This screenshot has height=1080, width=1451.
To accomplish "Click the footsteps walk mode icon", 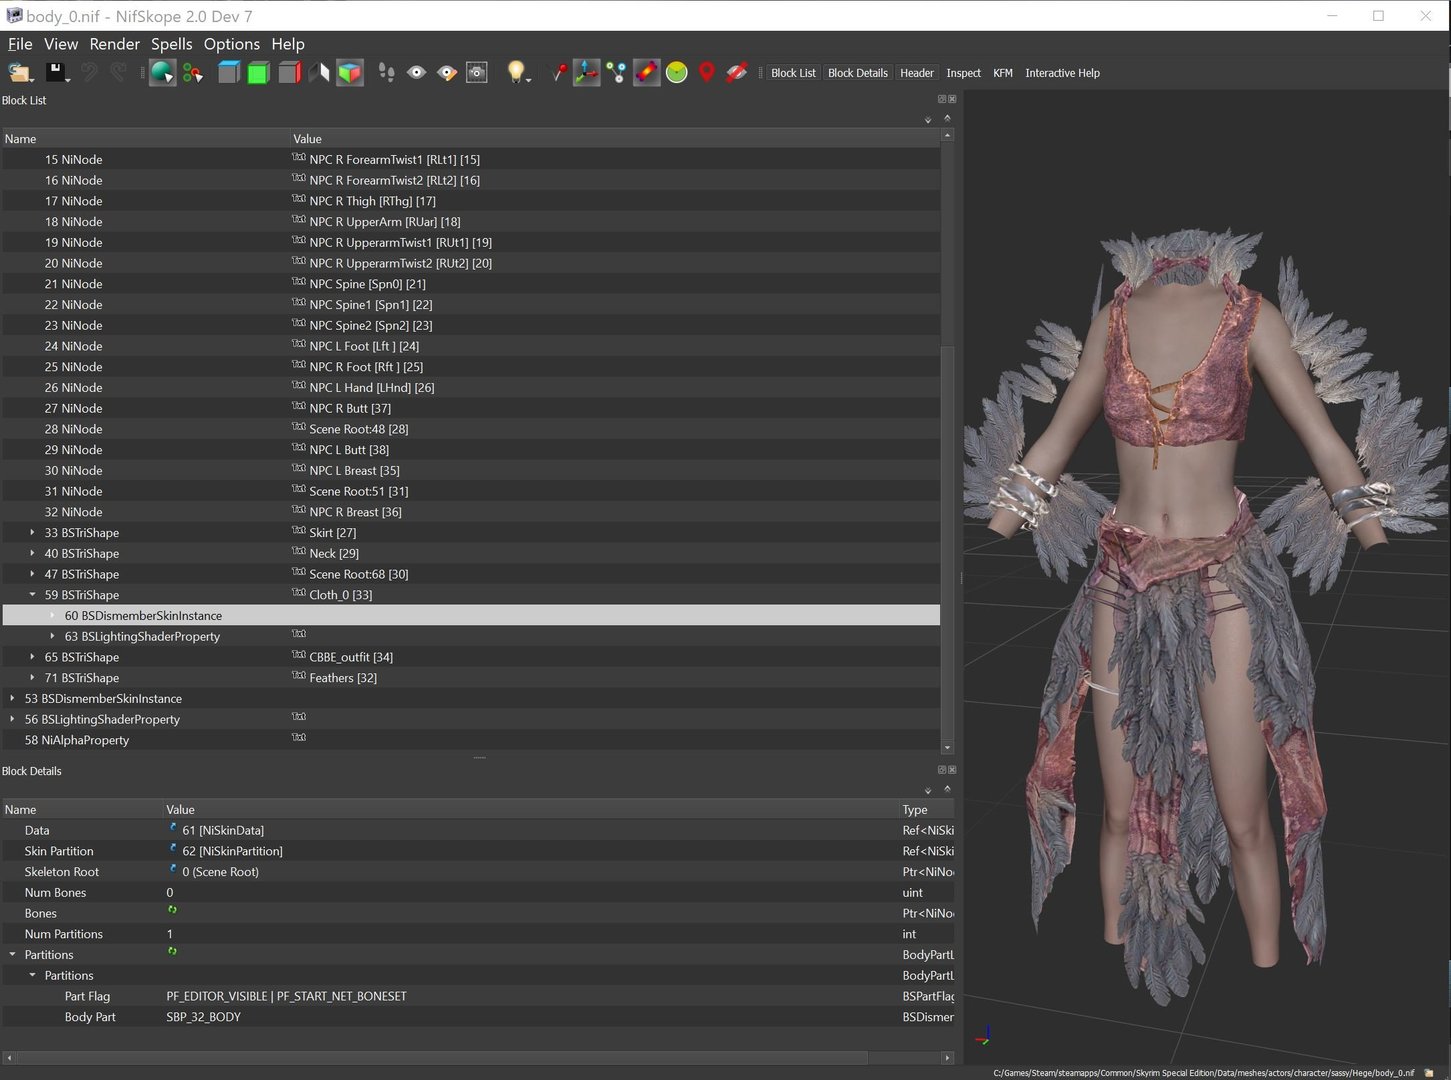I will tap(386, 72).
